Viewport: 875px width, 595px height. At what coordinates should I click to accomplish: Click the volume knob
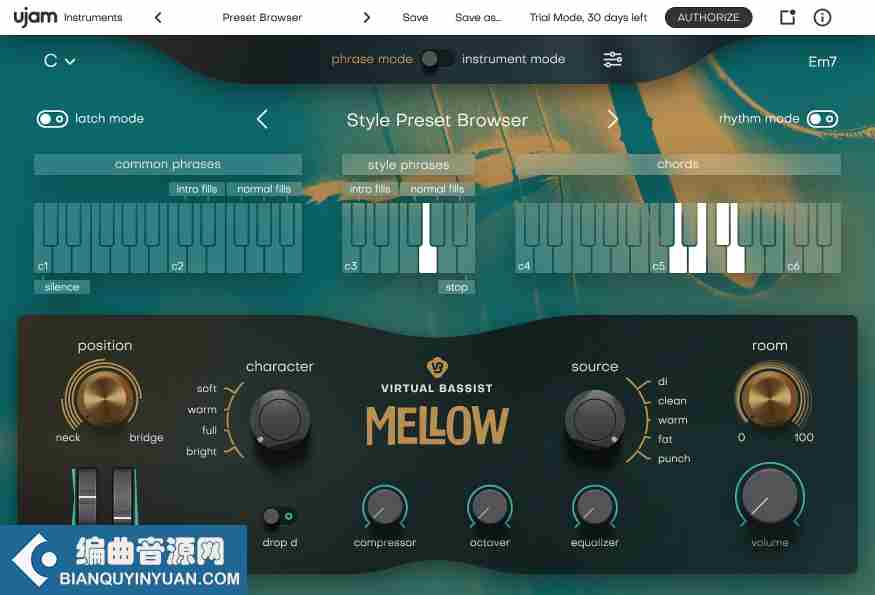click(770, 496)
